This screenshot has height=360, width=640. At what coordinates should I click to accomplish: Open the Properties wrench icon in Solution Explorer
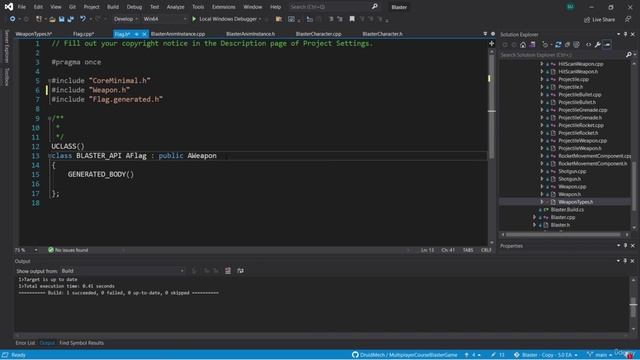click(x=598, y=44)
